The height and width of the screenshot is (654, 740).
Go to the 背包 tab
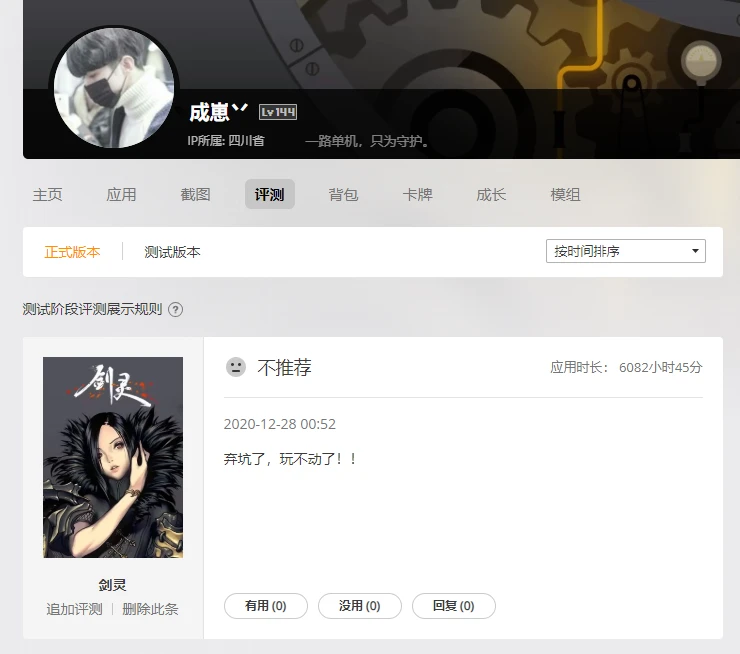click(343, 194)
